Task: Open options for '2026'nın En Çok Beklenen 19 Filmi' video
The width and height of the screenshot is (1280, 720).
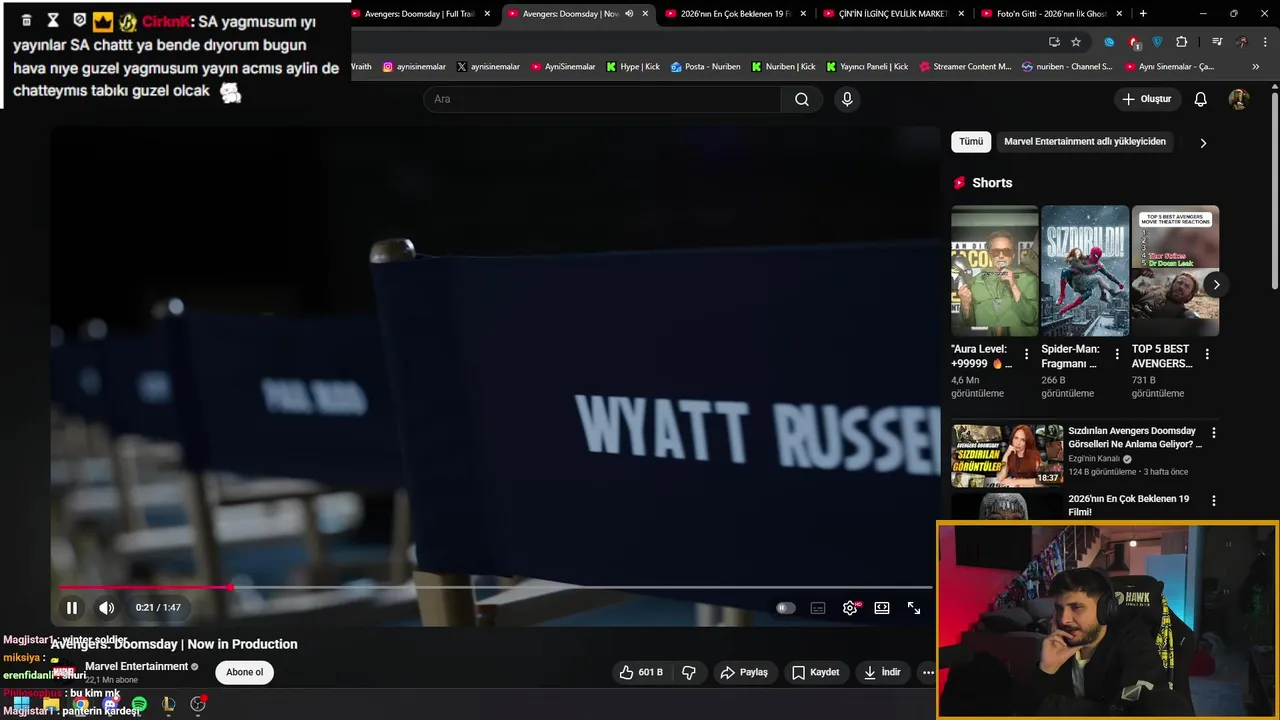Action: 1214,501
